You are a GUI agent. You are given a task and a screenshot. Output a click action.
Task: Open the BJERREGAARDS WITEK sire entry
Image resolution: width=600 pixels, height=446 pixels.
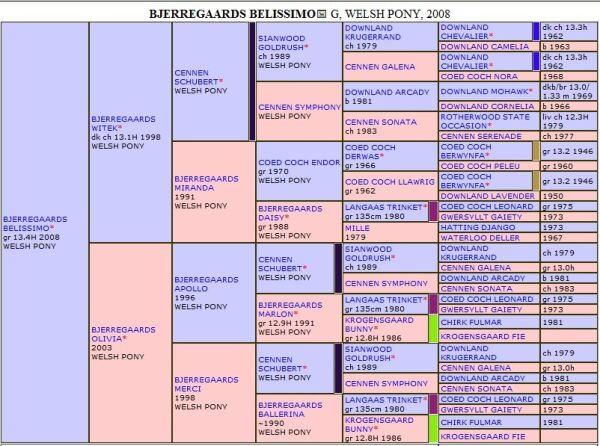[123, 123]
